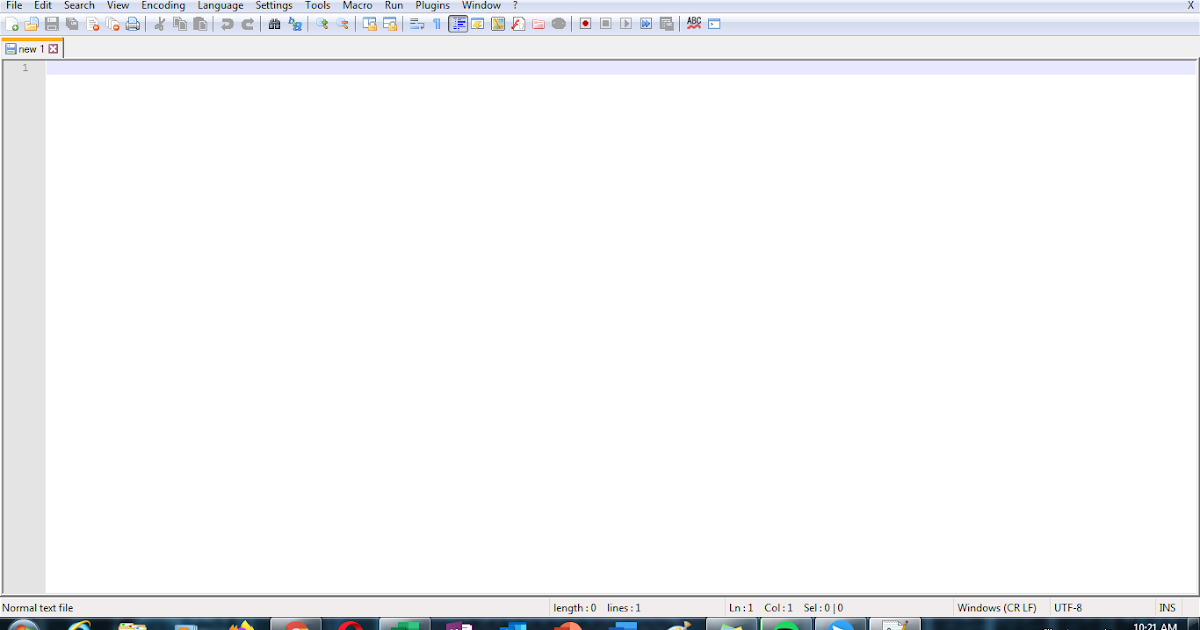The height and width of the screenshot is (630, 1200).
Task: Open a file with the folder toolbar icon
Action: click(30, 23)
